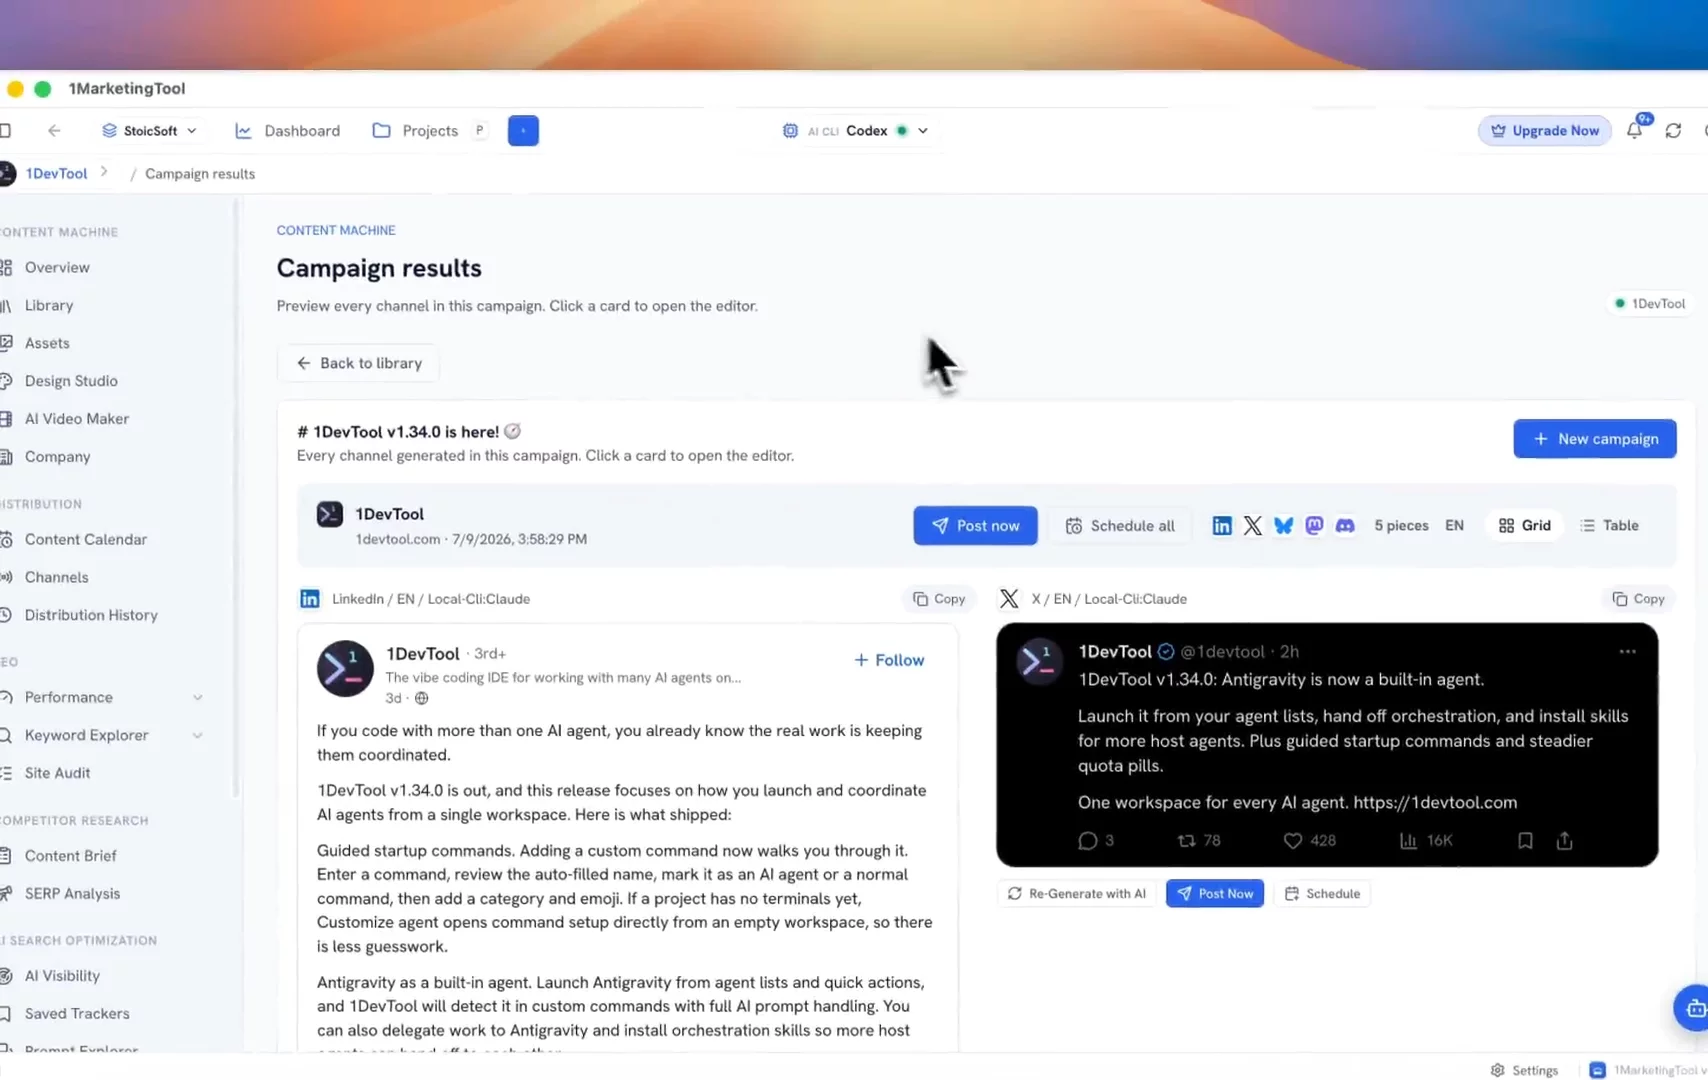Select the LinkedIn channel icon in the campaign bar

pos(1222,526)
